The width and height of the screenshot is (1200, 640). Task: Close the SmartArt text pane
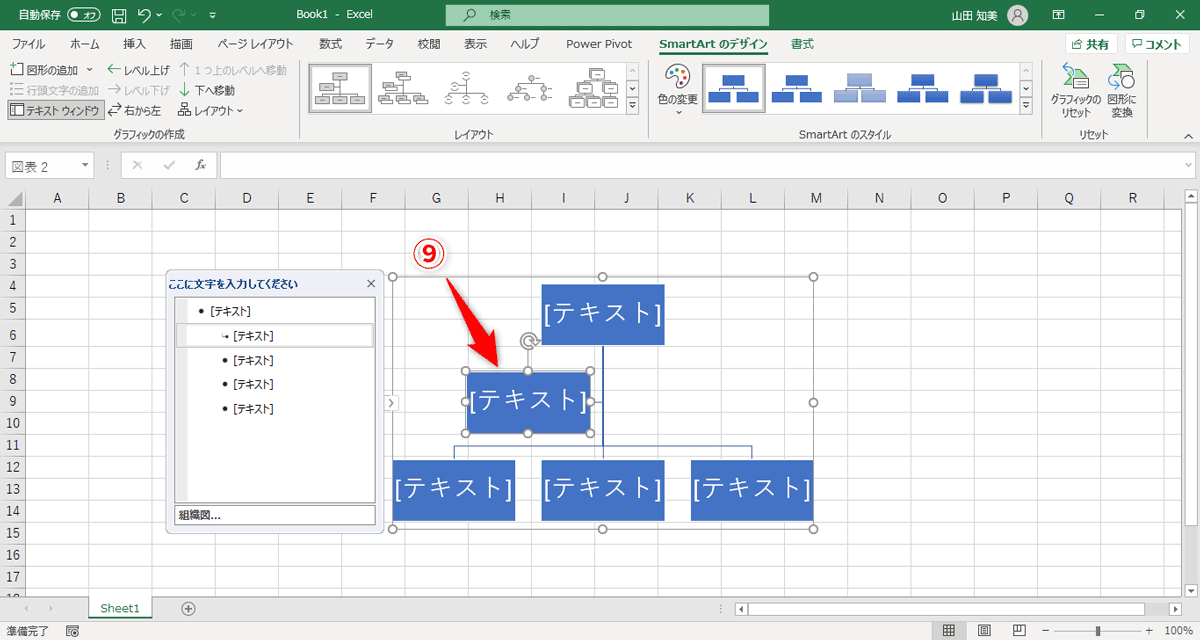click(371, 284)
